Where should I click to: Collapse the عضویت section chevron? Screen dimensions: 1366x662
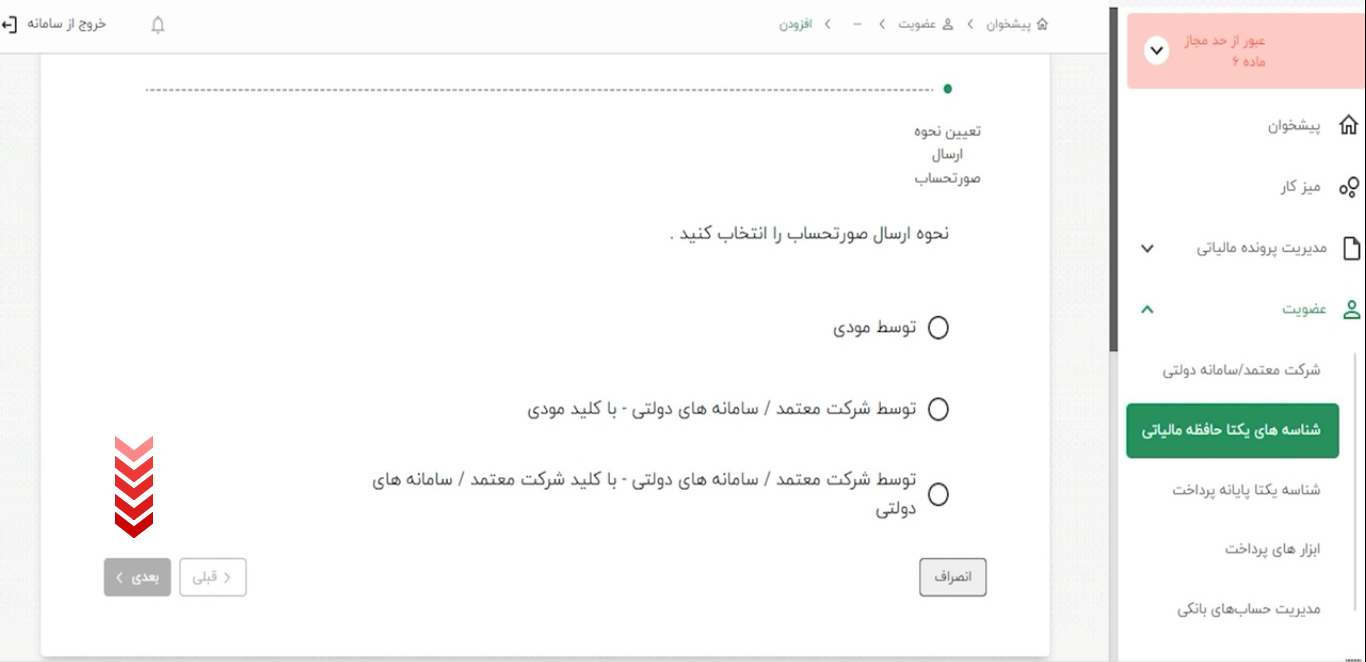point(1147,310)
